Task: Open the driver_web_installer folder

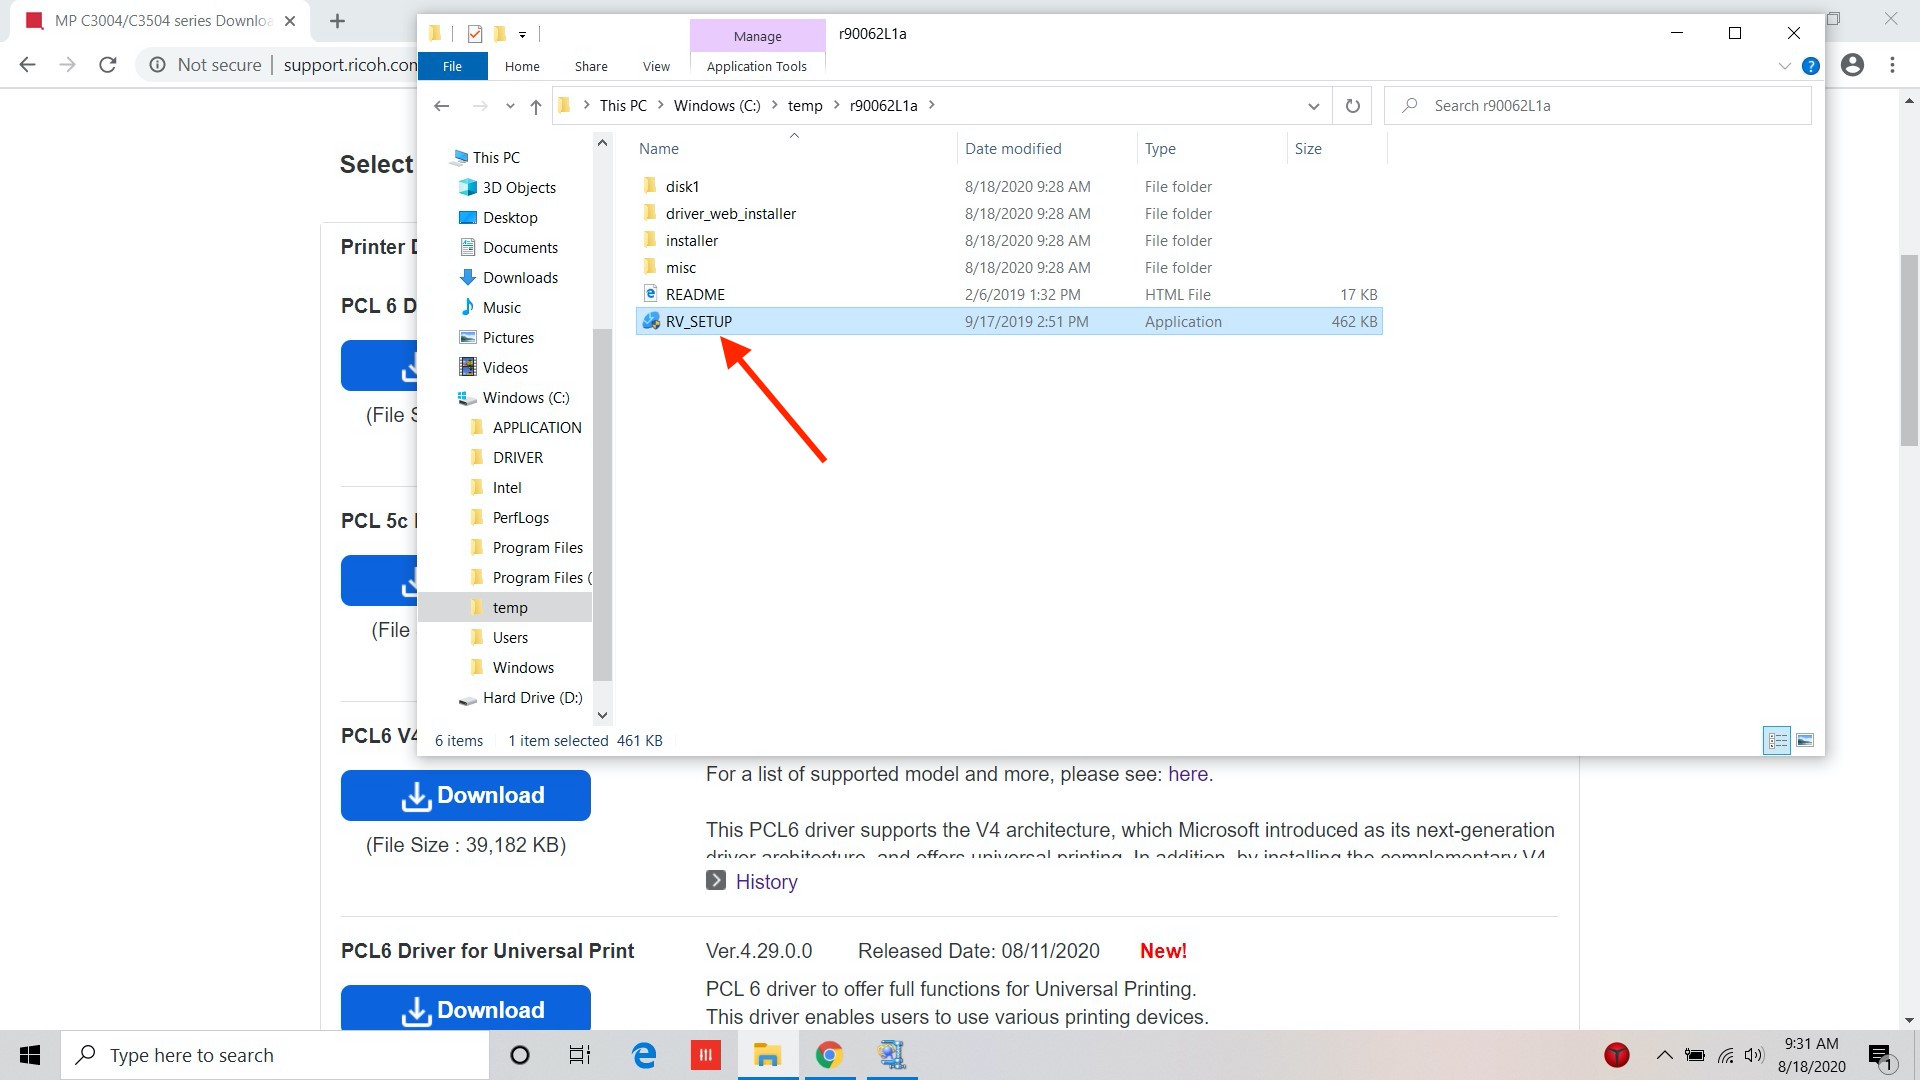Action: (x=730, y=213)
